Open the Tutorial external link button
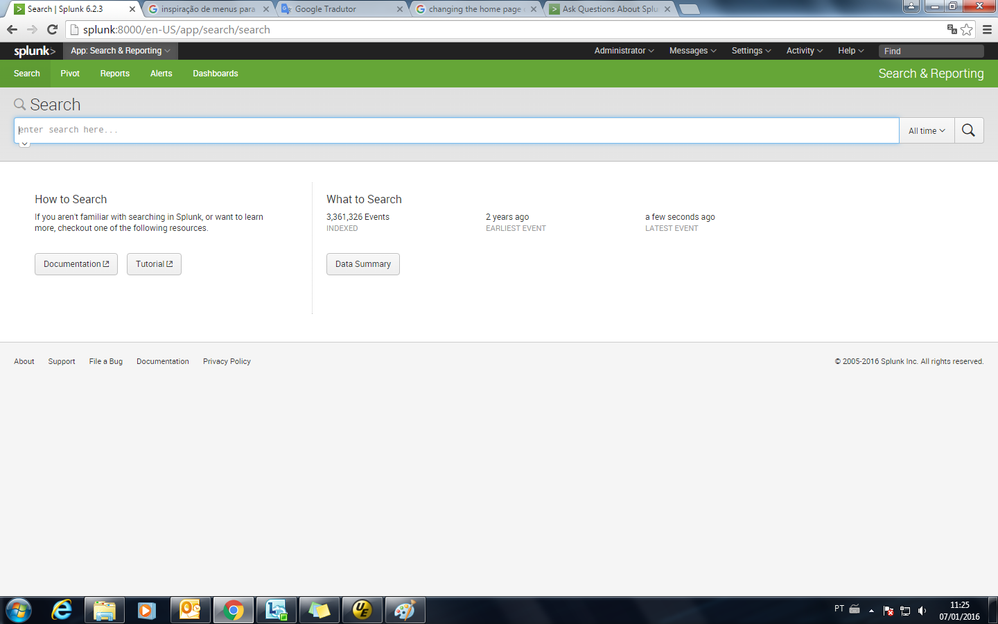 [154, 264]
